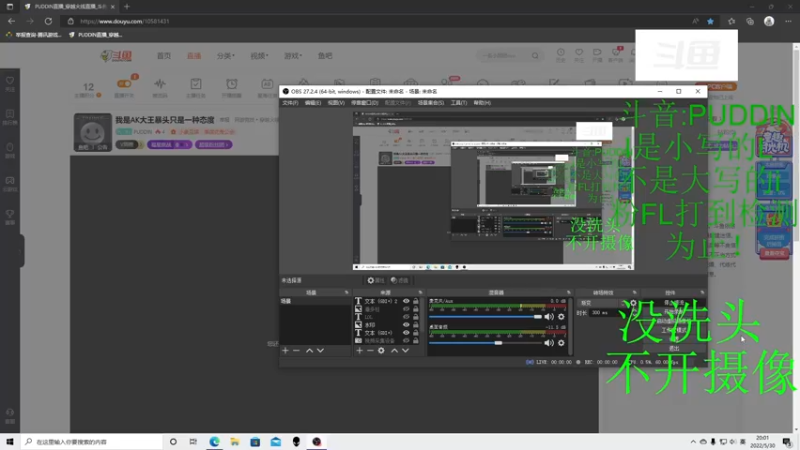This screenshot has height=450, width=800.
Task: Open 桌面音频 audio settings gear
Action: pyautogui.click(x=561, y=343)
